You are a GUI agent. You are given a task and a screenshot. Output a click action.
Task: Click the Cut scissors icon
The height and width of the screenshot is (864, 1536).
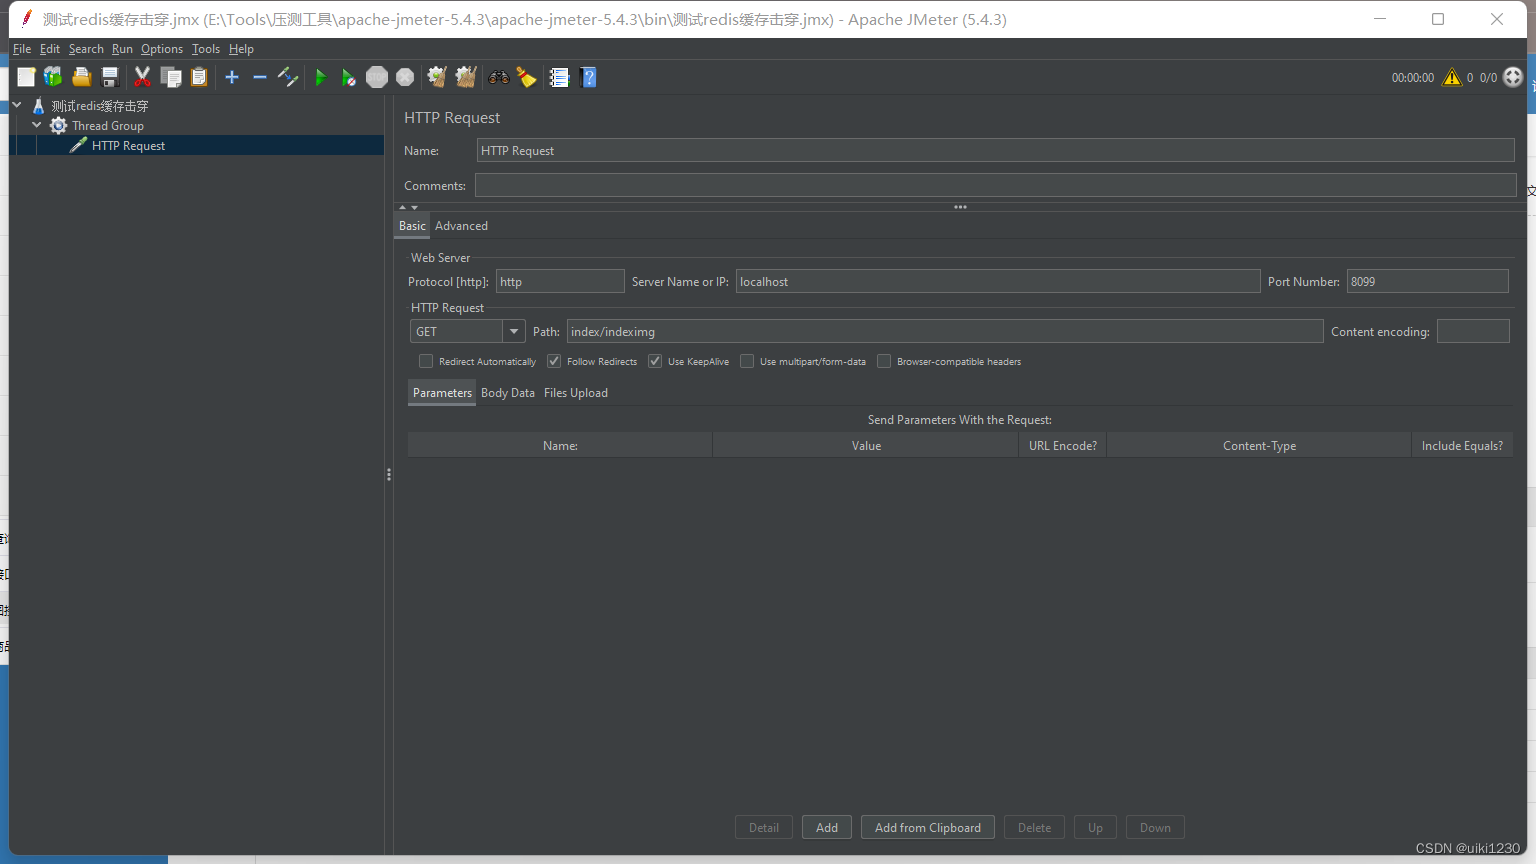(x=142, y=77)
